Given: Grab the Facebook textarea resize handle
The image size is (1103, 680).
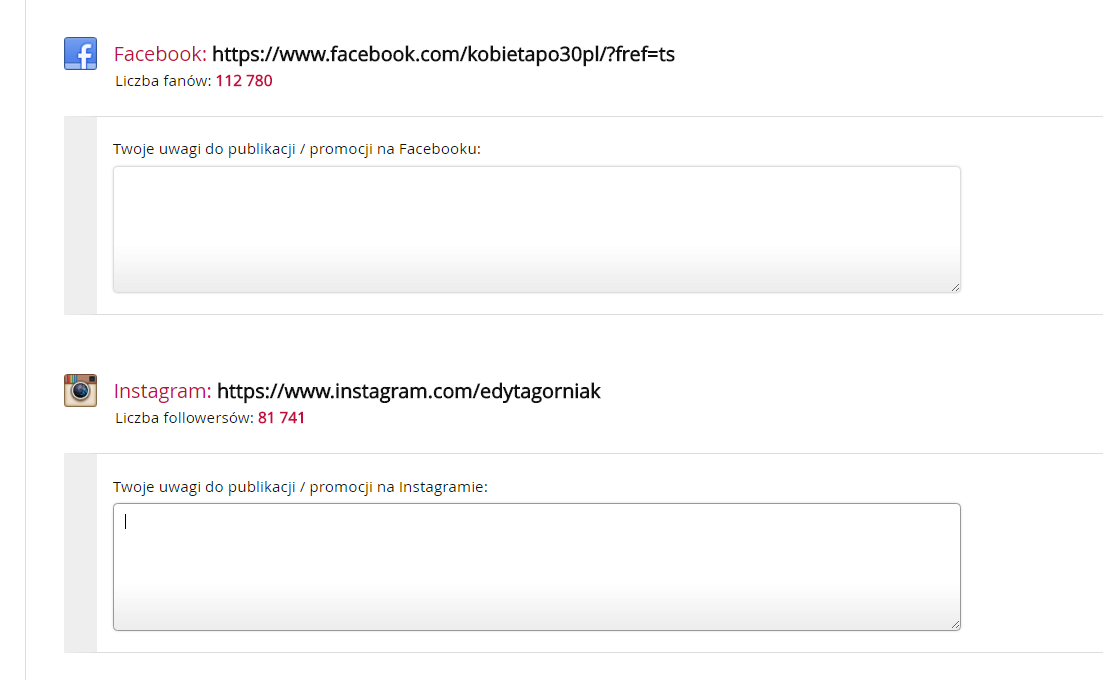Looking at the screenshot, I should (x=955, y=287).
